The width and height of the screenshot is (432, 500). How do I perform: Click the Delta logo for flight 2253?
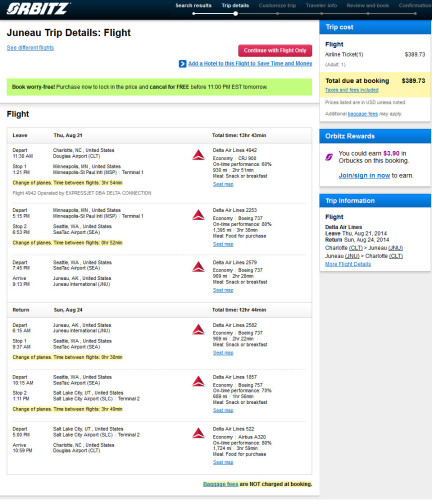198,215
